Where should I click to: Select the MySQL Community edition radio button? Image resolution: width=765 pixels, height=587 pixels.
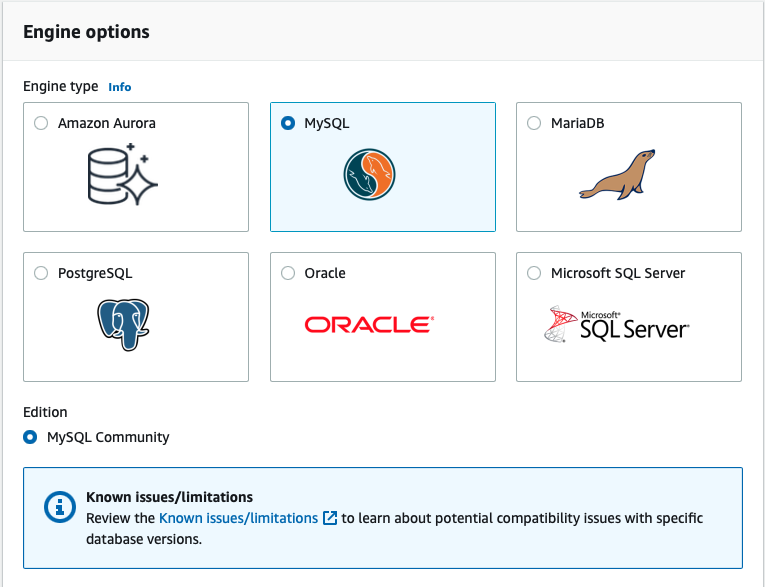(30, 437)
